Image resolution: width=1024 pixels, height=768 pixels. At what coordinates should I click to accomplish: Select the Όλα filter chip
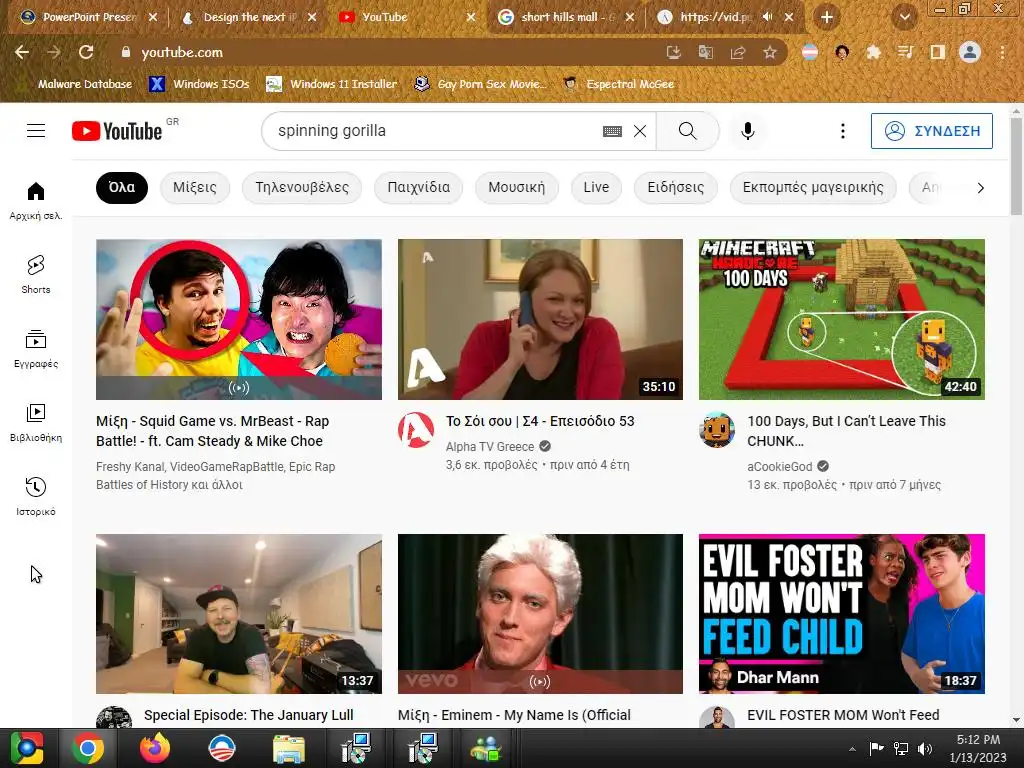(x=122, y=187)
